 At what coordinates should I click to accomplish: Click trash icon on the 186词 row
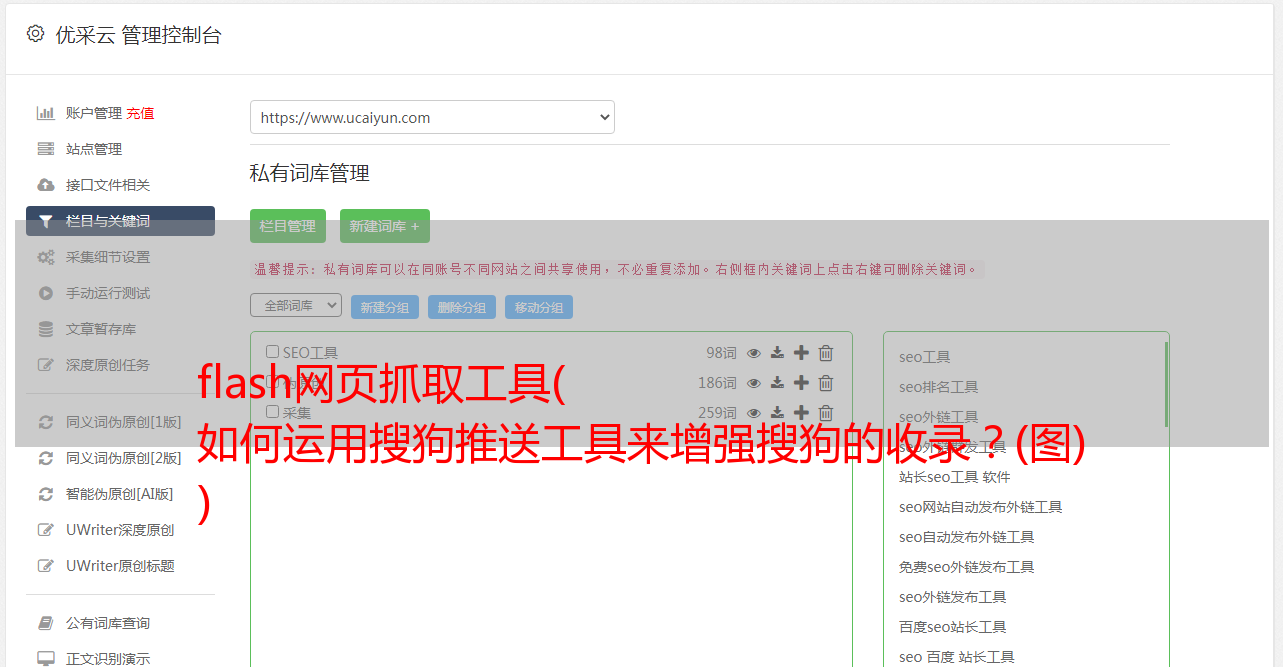tap(826, 383)
